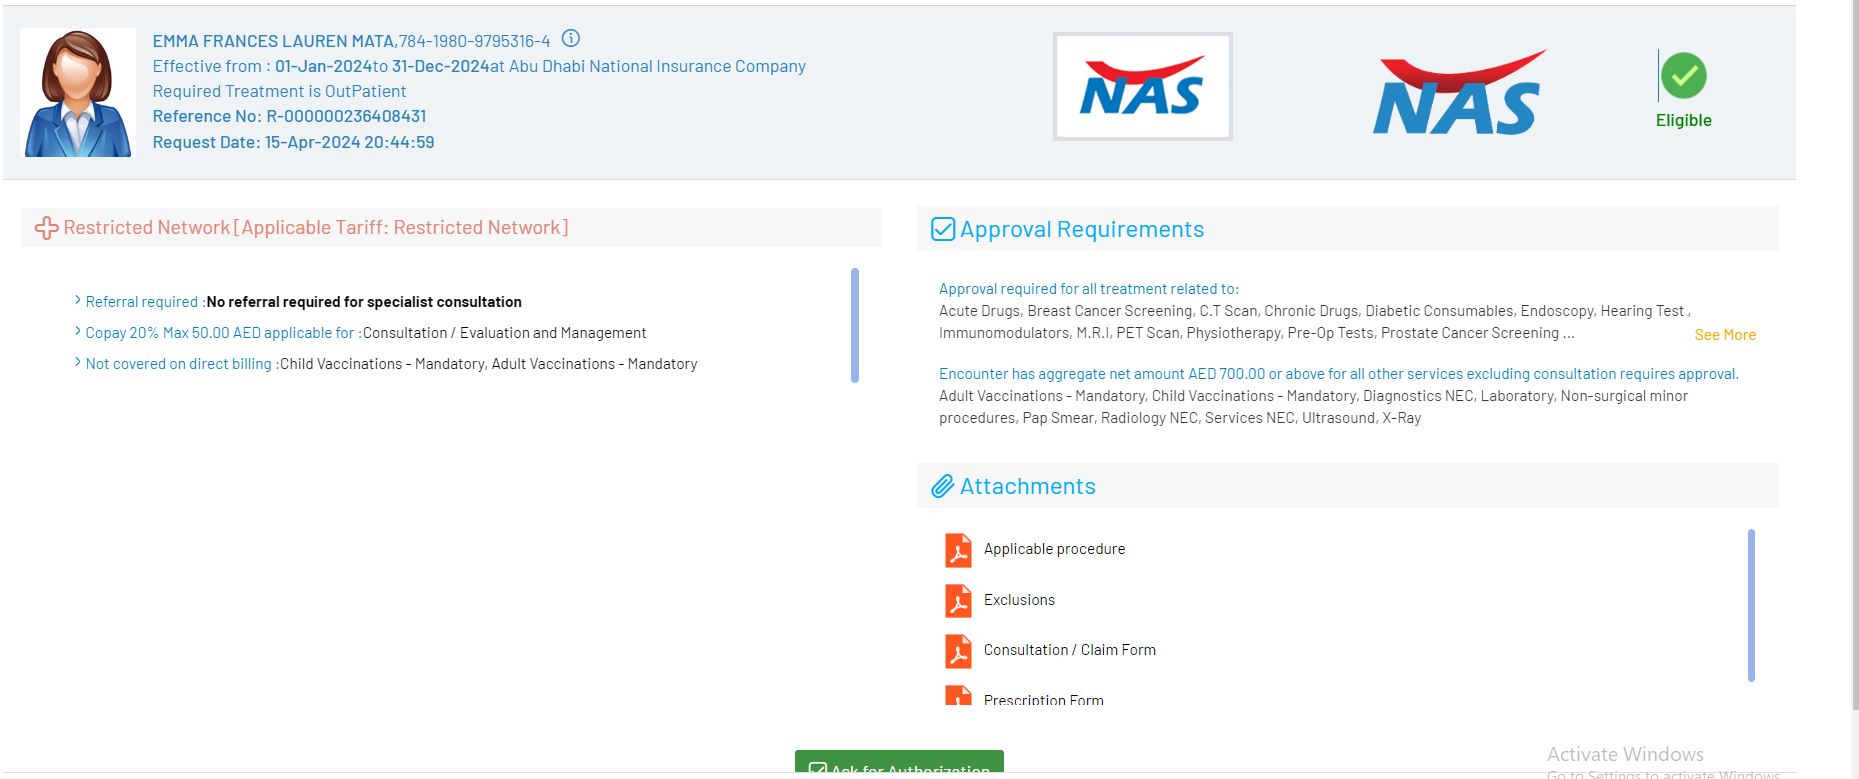1859x779 pixels.
Task: Click the Effective from 01-Jan-2024 date
Action: [323, 66]
